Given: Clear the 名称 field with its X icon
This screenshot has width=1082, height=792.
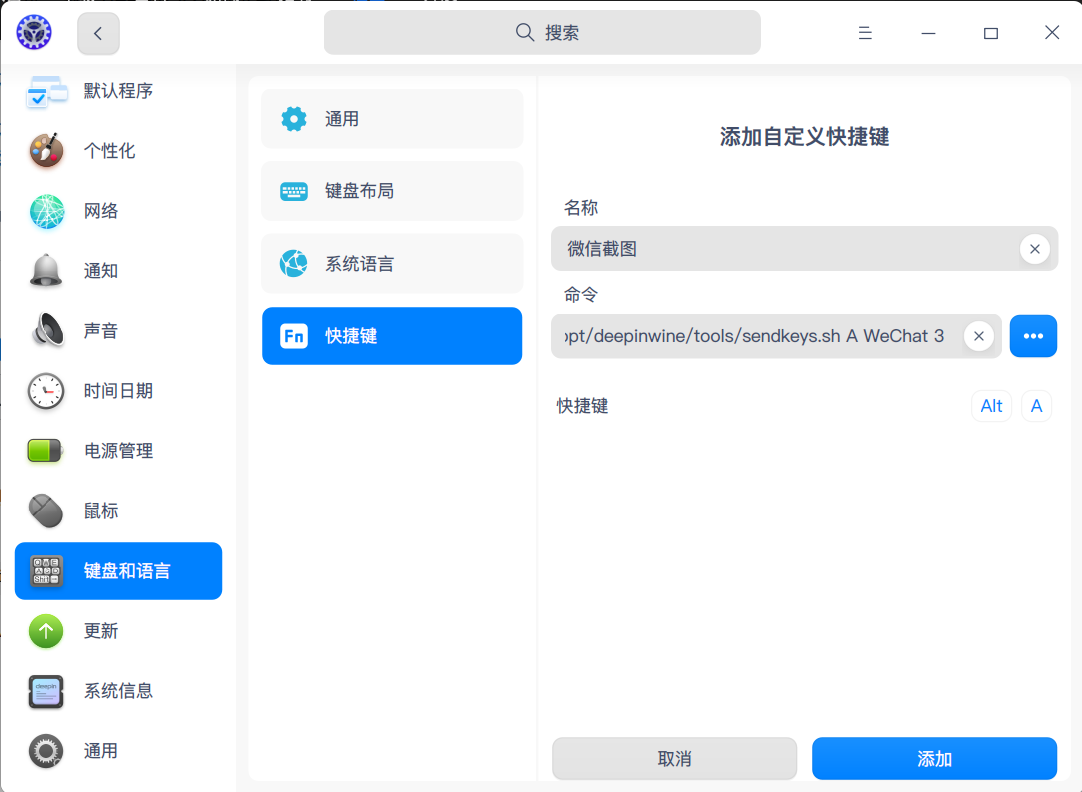Looking at the screenshot, I should coord(1035,249).
